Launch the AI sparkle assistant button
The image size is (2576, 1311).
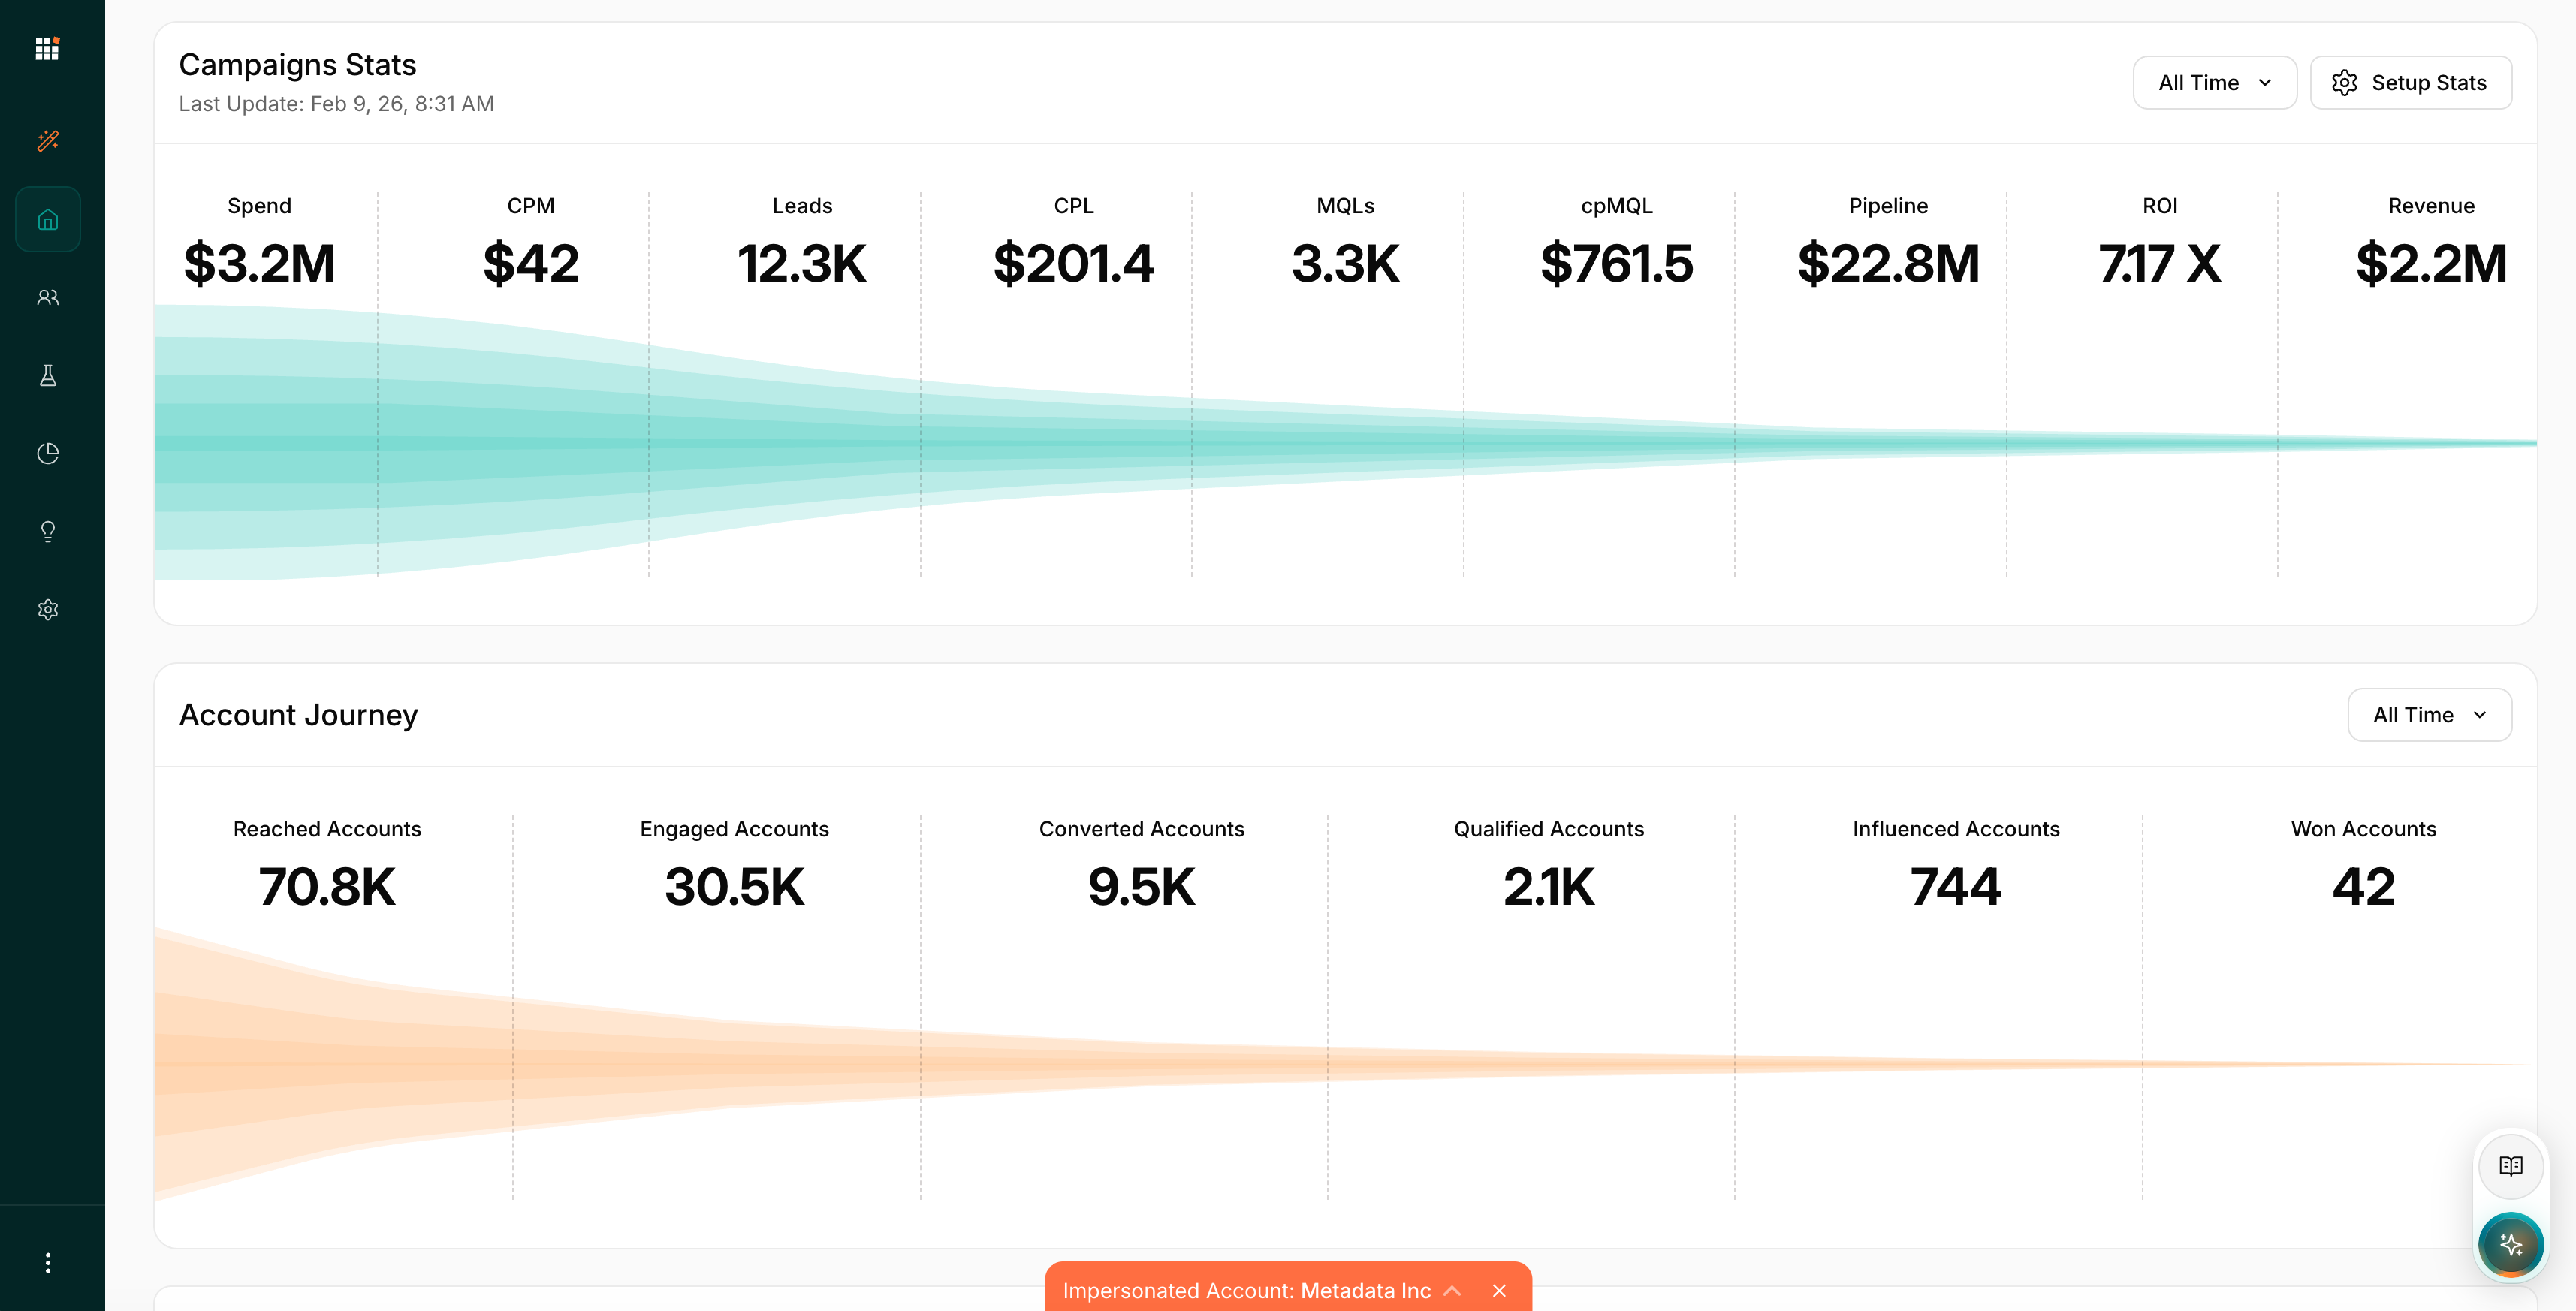click(2510, 1244)
